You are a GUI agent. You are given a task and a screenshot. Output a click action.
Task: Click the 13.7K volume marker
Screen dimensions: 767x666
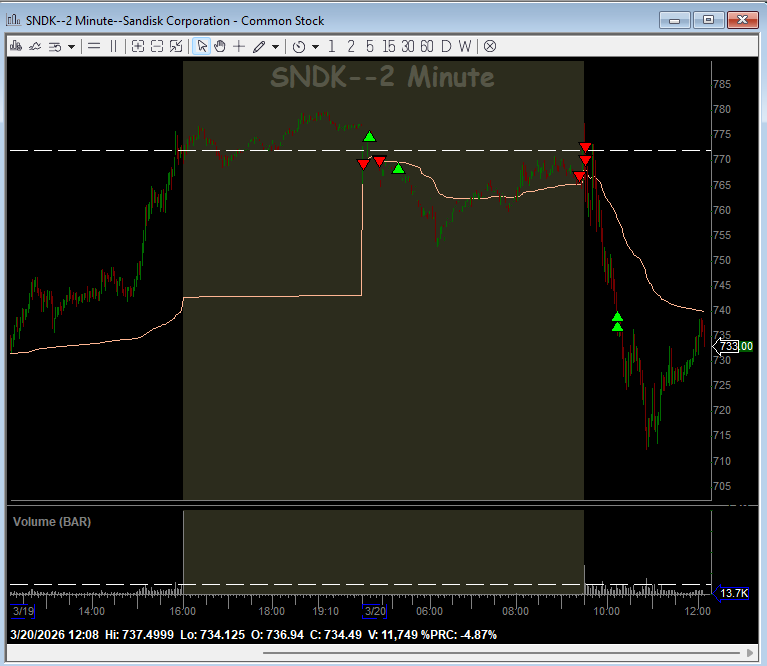(x=732, y=593)
